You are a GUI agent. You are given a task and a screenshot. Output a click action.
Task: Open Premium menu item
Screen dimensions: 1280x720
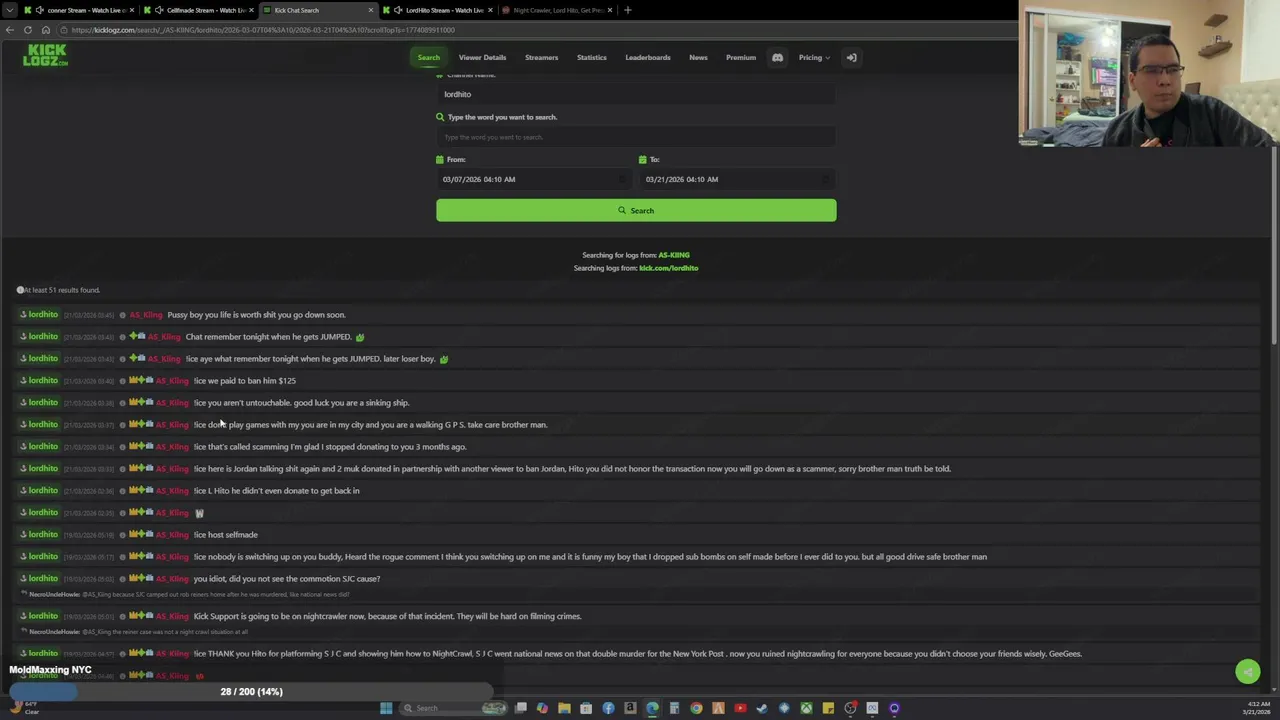(x=741, y=57)
